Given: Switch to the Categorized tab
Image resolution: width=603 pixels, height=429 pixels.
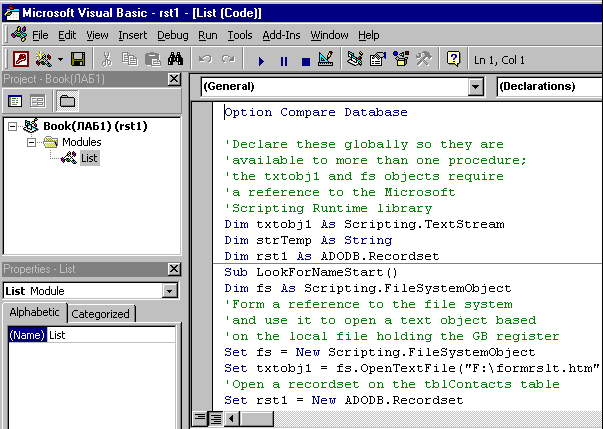Looking at the screenshot, I should 100,314.
